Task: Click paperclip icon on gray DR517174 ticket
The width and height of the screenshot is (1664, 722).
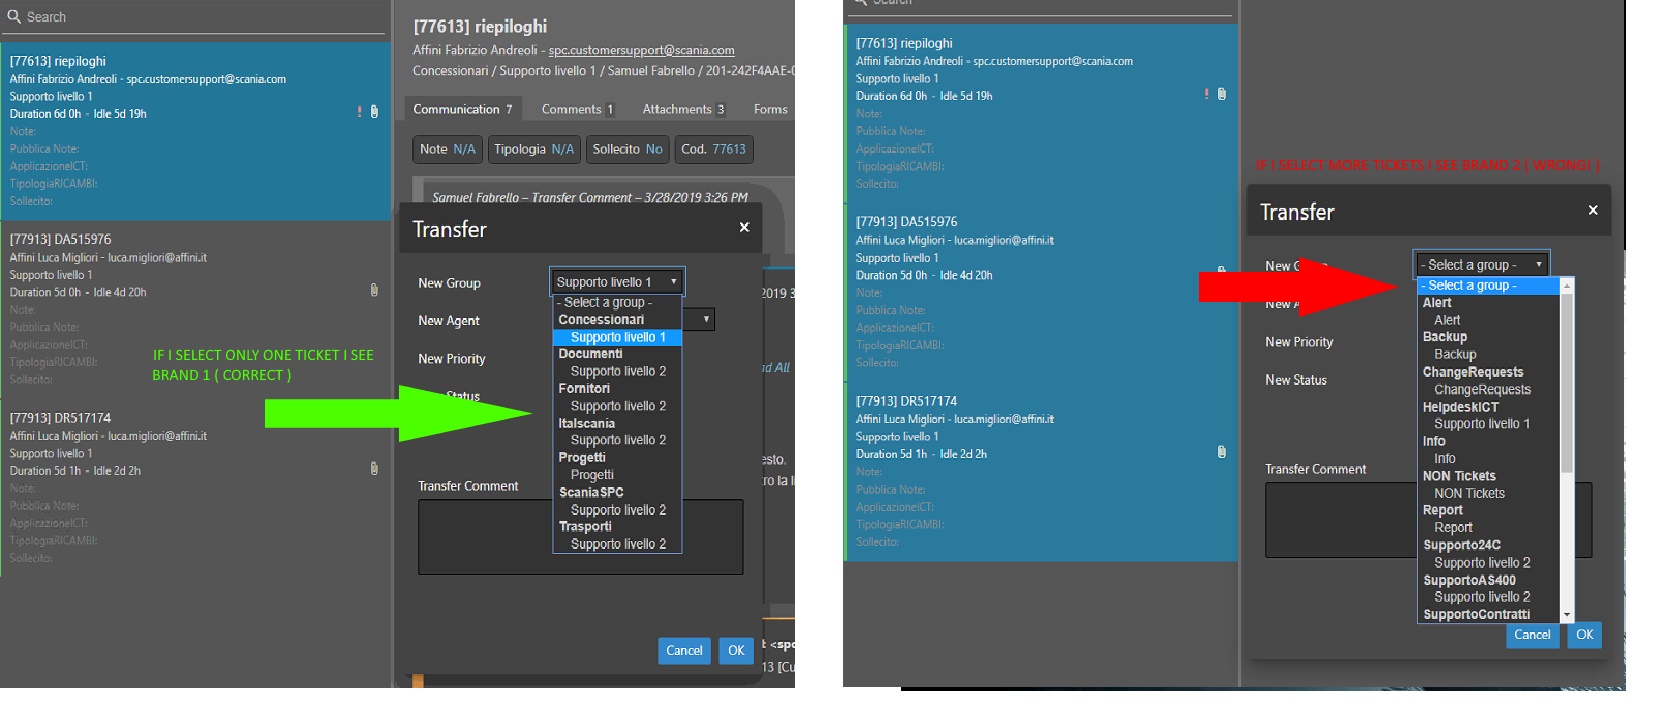Action: click(374, 468)
